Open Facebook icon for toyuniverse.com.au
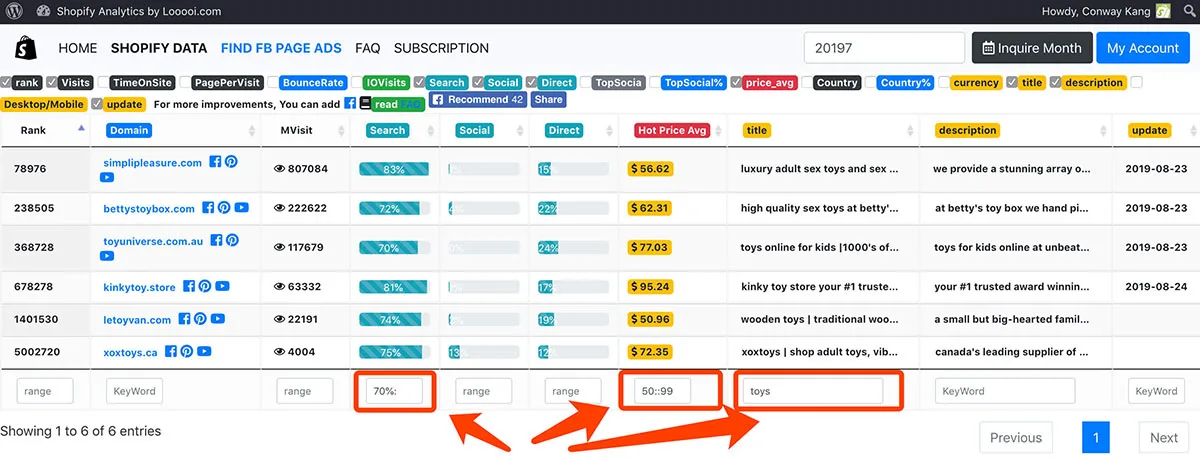 coord(216,241)
